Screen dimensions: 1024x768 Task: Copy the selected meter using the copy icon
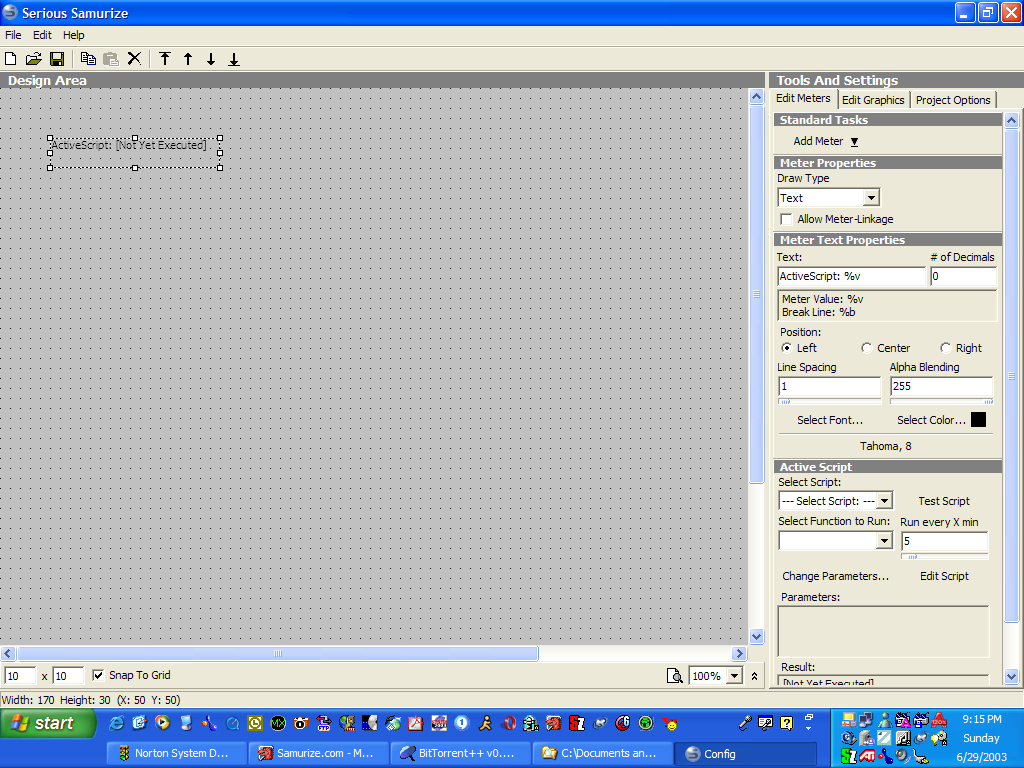click(88, 59)
